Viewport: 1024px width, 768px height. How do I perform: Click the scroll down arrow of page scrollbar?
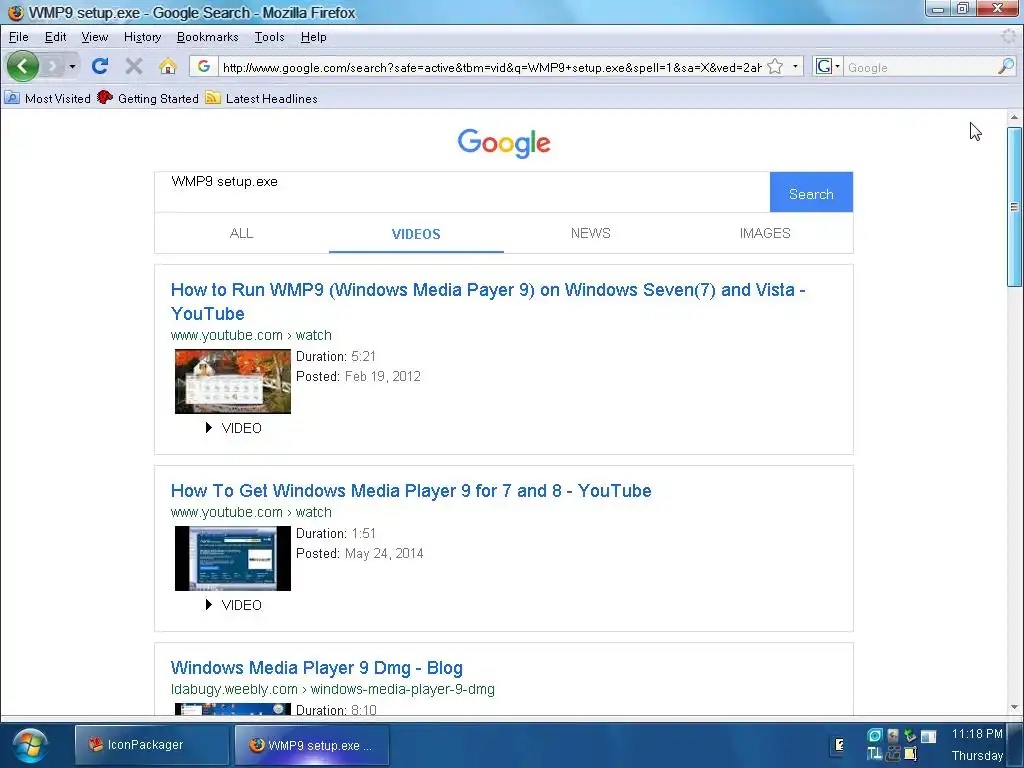click(1014, 707)
